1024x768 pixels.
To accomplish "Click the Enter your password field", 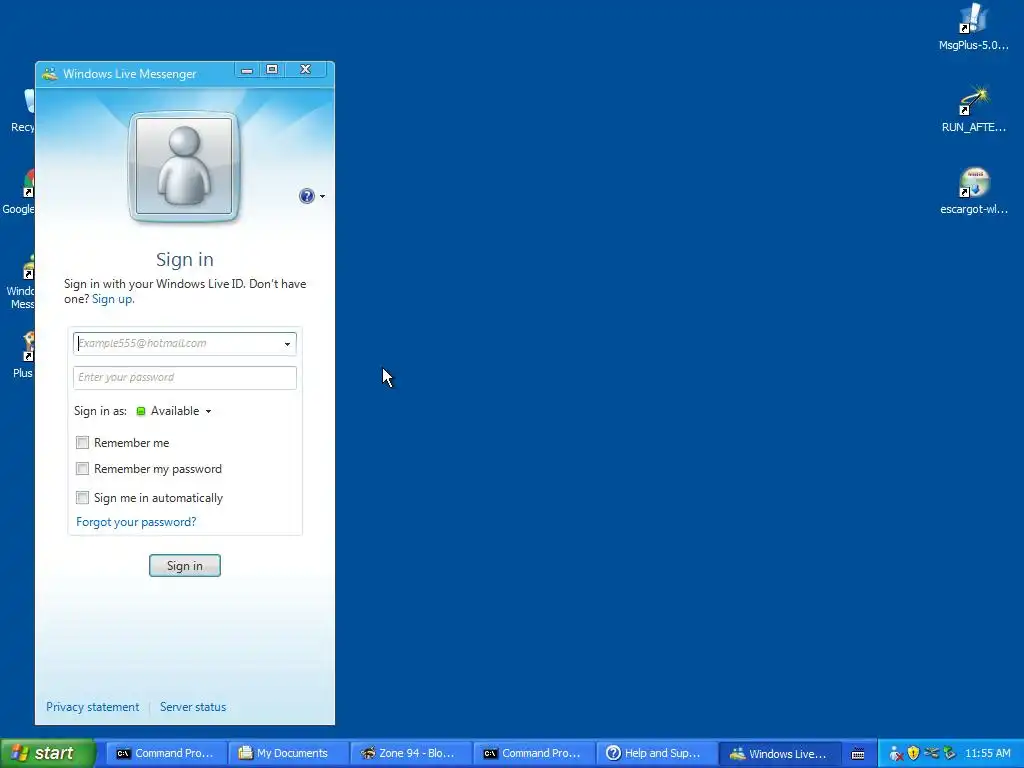I will tap(185, 377).
